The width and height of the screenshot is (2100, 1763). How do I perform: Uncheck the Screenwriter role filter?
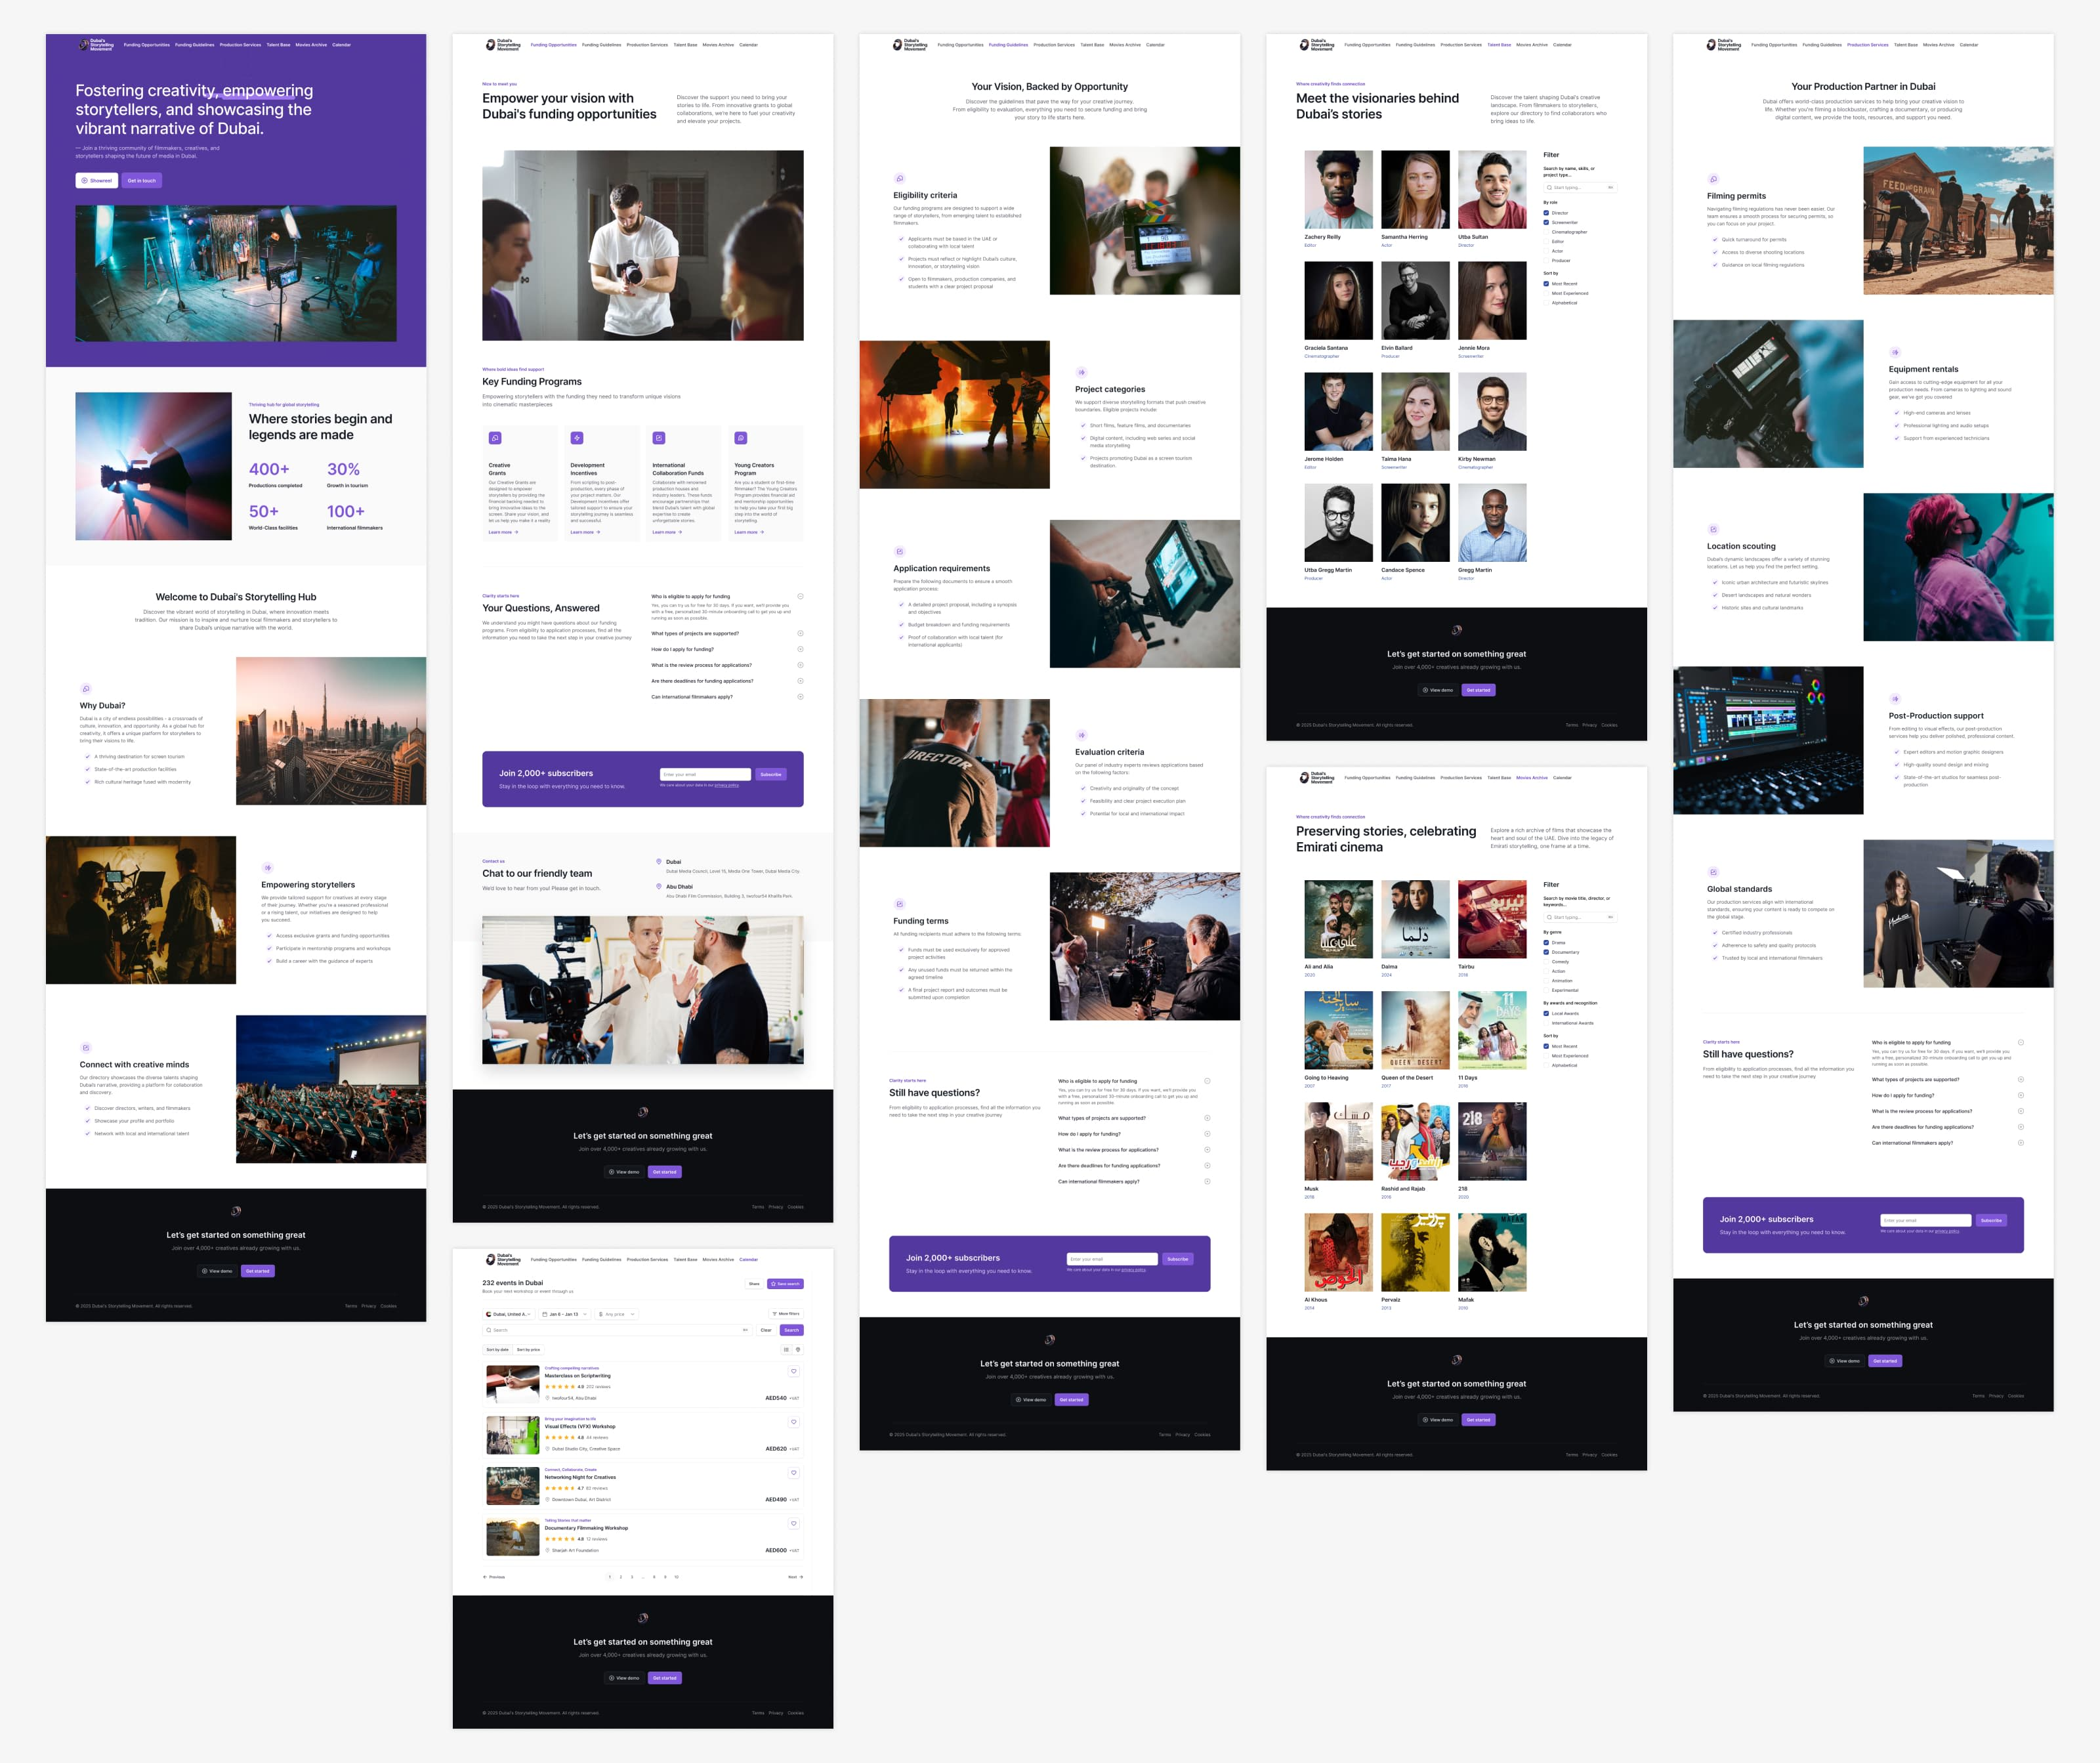(x=1546, y=222)
